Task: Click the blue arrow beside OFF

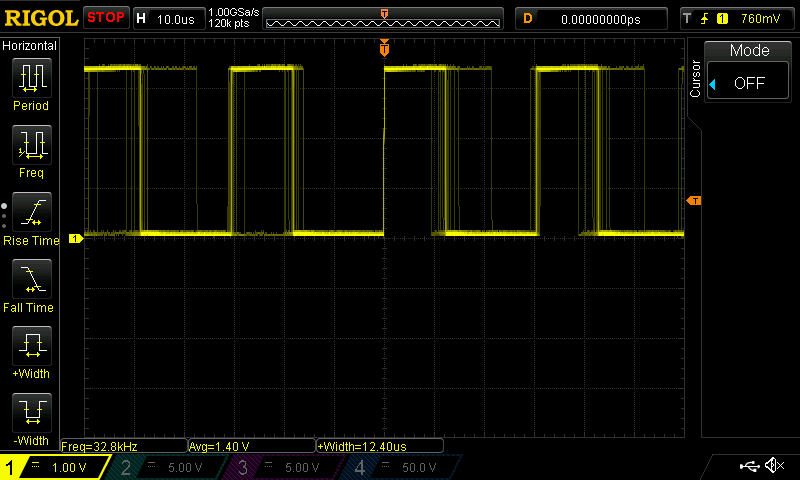Action: pyautogui.click(x=713, y=84)
